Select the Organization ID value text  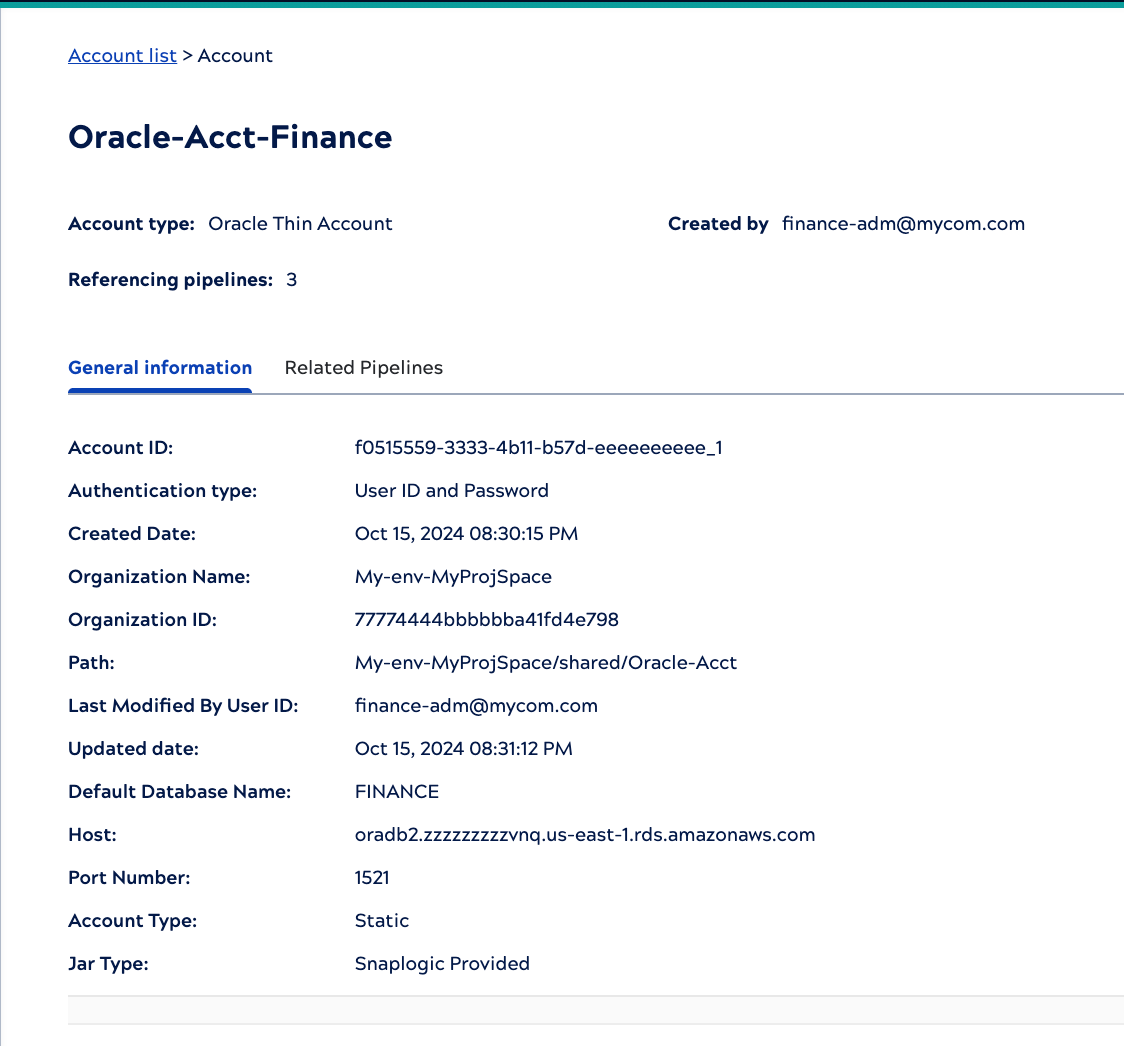(x=487, y=619)
